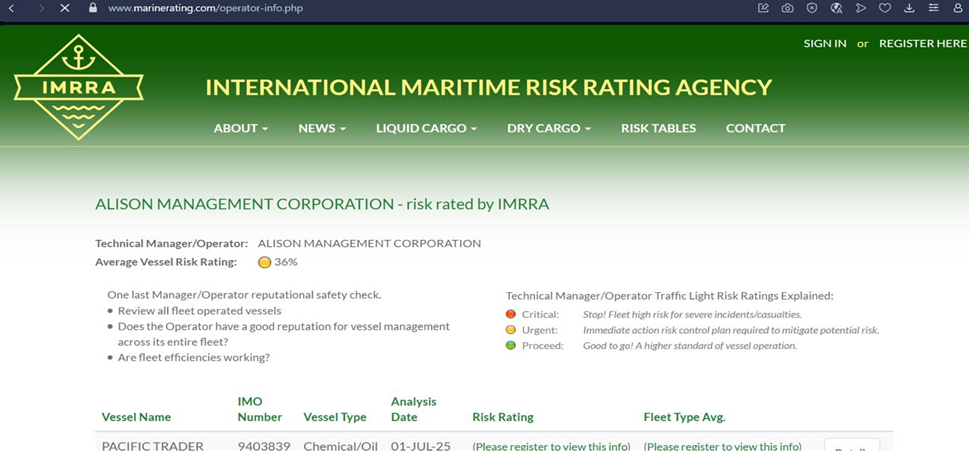The height and width of the screenshot is (452, 969).
Task: Open the browser easy setup sliders icon
Action: click(933, 8)
